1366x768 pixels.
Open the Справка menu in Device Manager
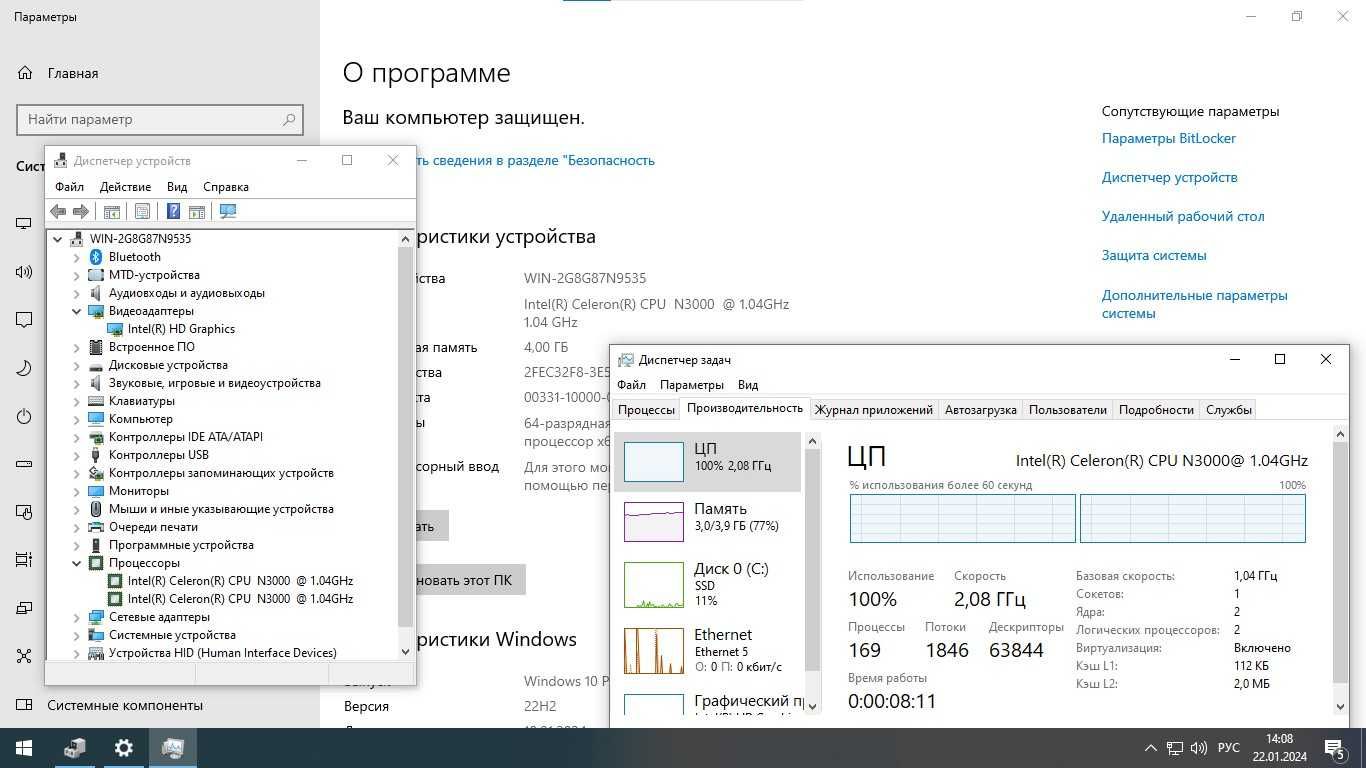tap(226, 187)
